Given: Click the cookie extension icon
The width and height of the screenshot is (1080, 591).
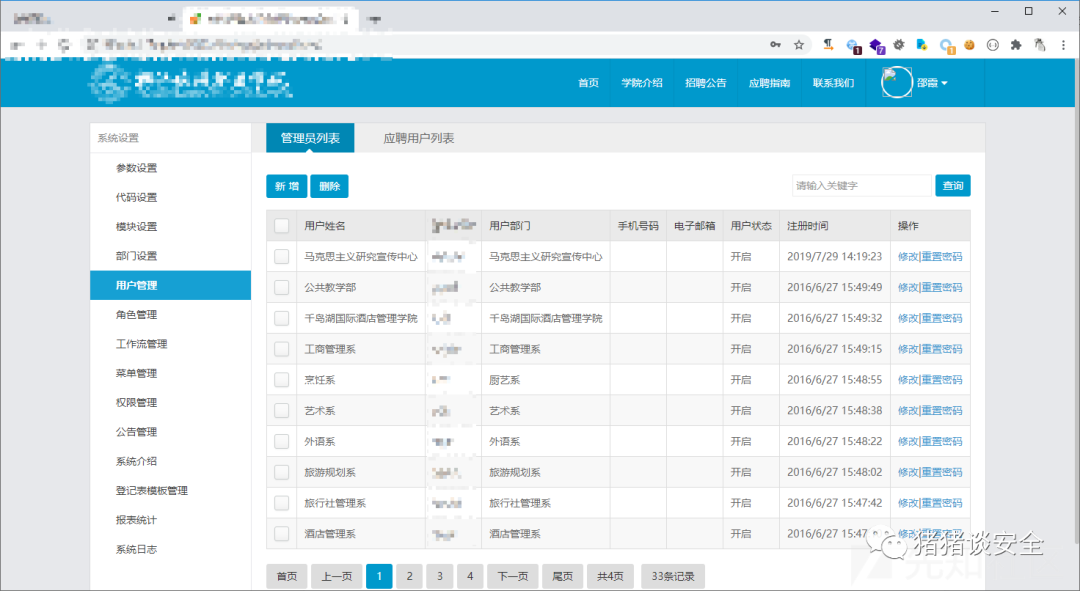Looking at the screenshot, I should point(969,45).
